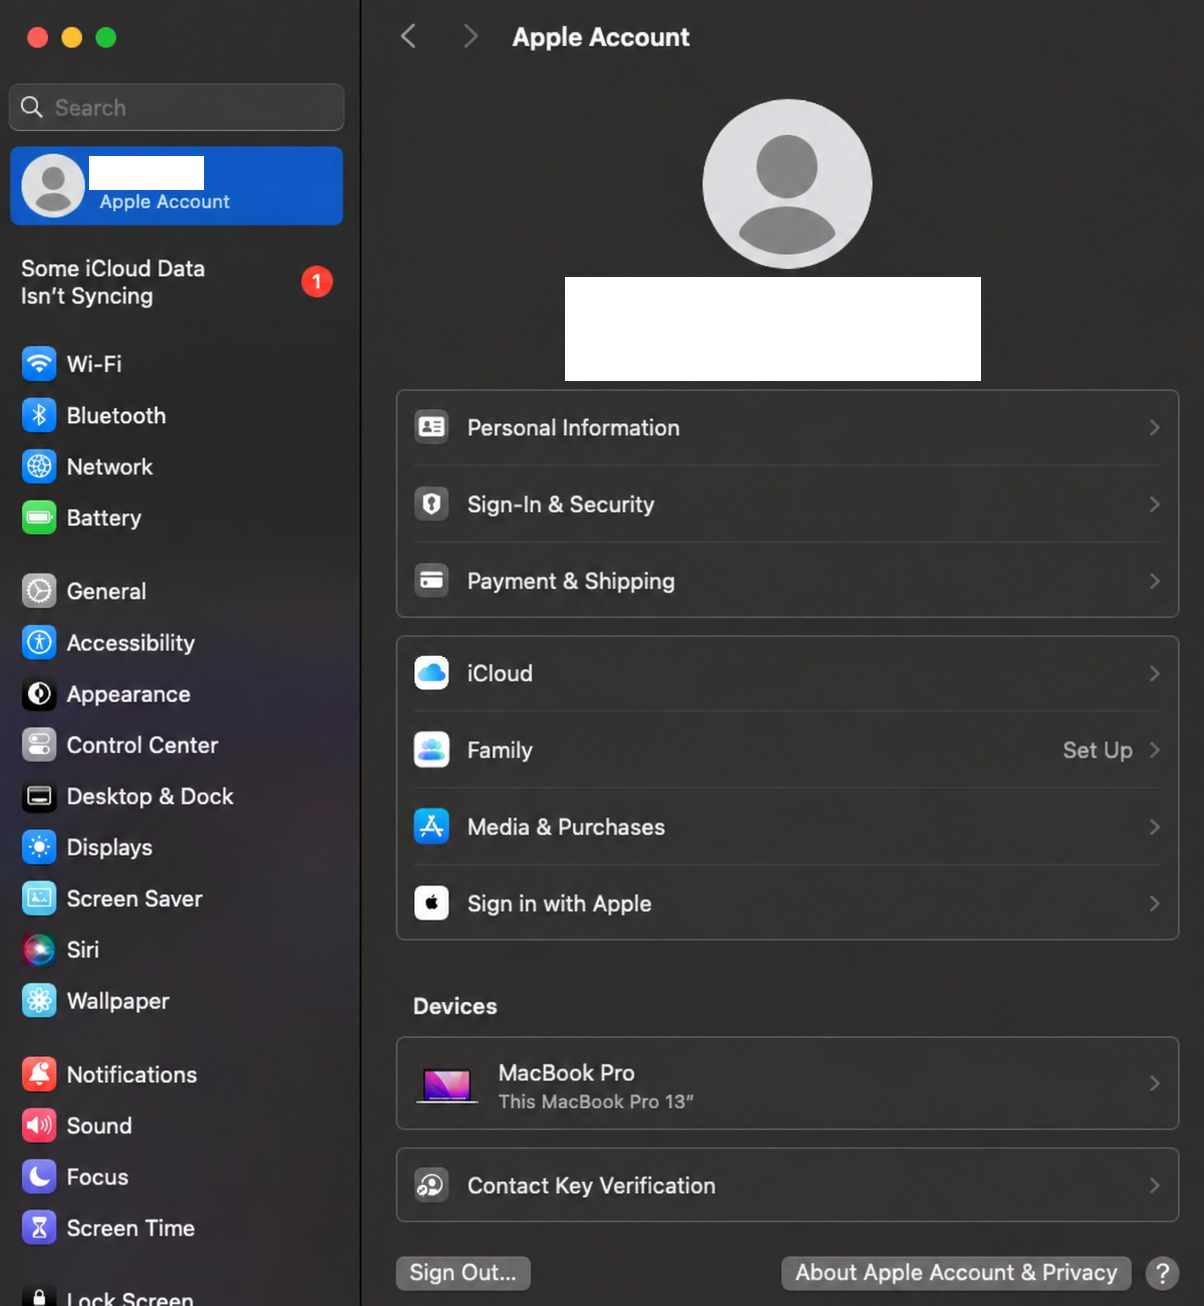The height and width of the screenshot is (1306, 1204).
Task: Click the "Devices" section heading
Action: click(x=455, y=1006)
